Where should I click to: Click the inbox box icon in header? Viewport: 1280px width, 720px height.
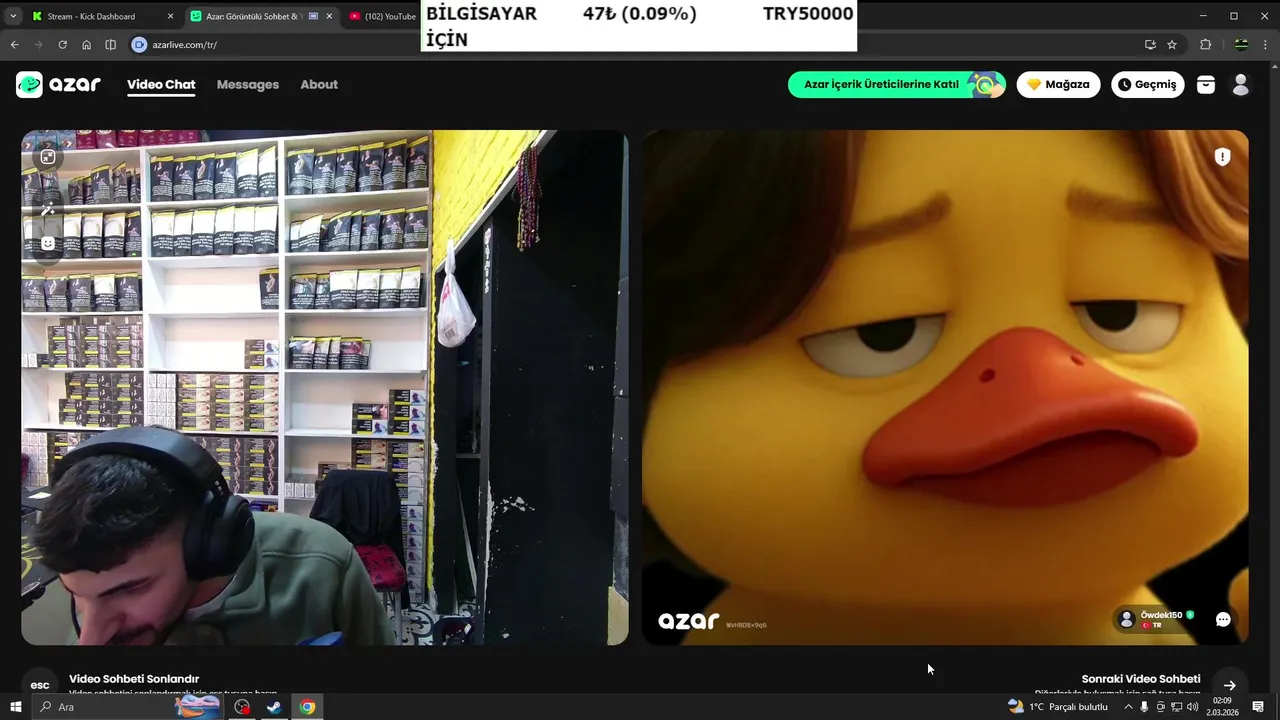pyautogui.click(x=1206, y=85)
